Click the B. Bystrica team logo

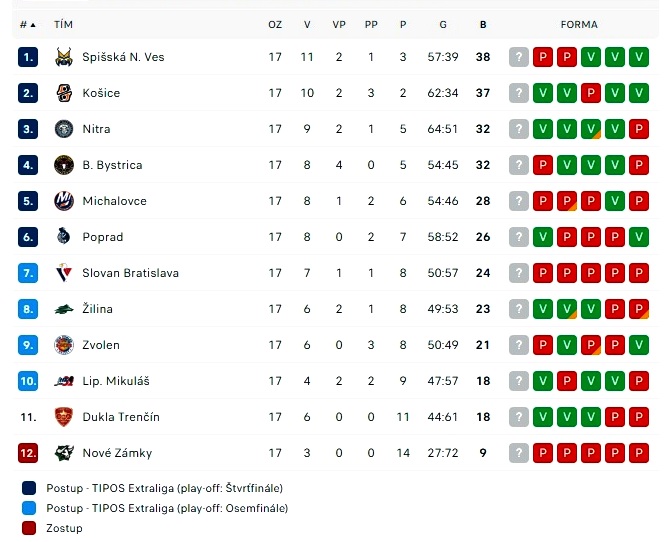(x=64, y=165)
